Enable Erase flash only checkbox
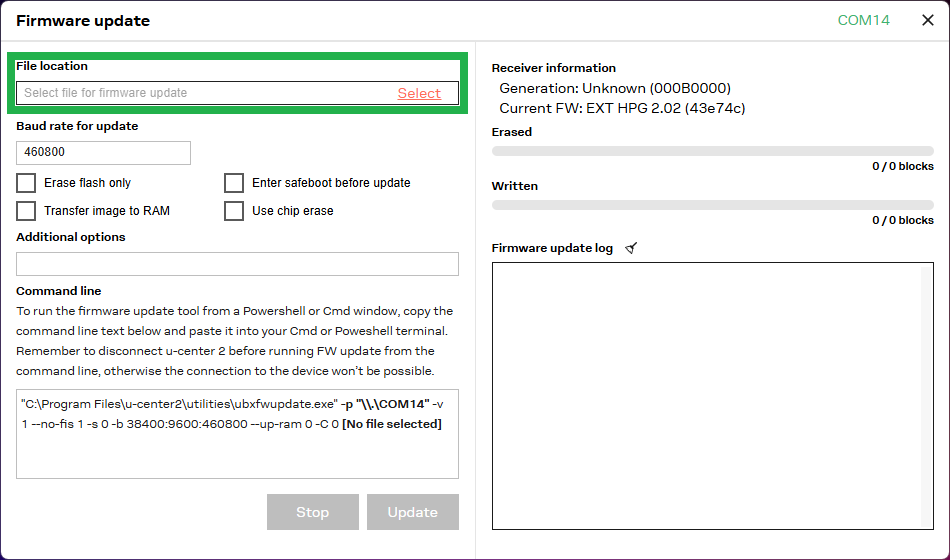 26,183
